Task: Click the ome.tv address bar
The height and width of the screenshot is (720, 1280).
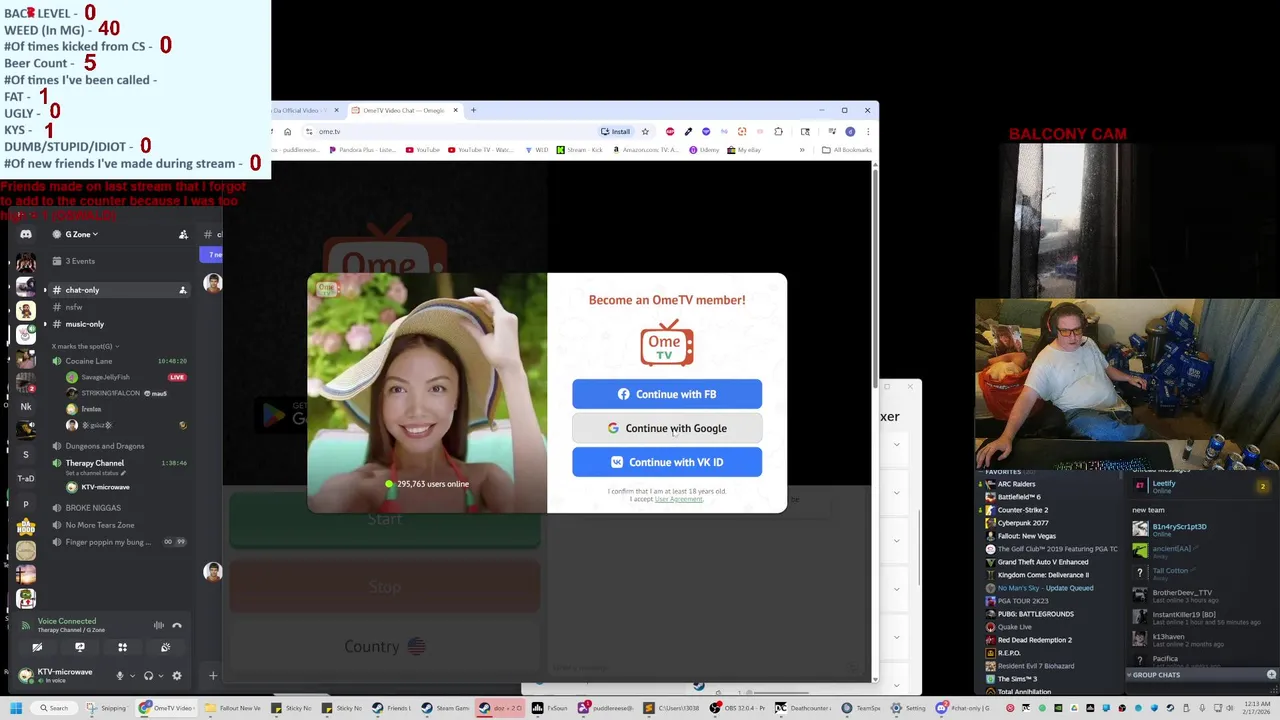Action: pos(450,131)
